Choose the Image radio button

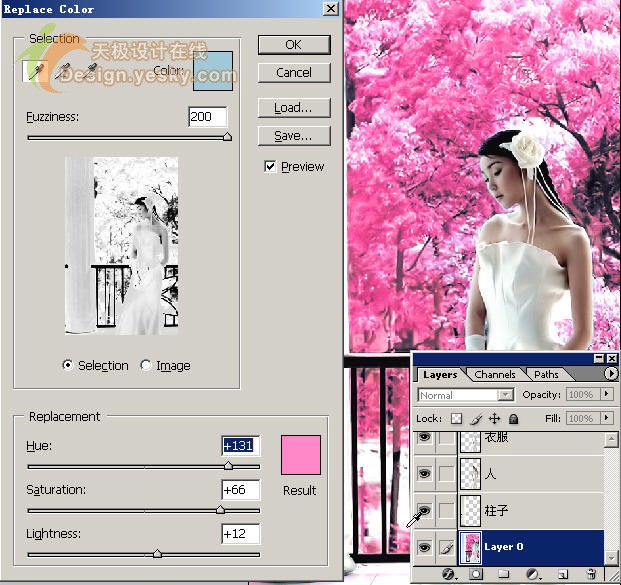tap(146, 366)
